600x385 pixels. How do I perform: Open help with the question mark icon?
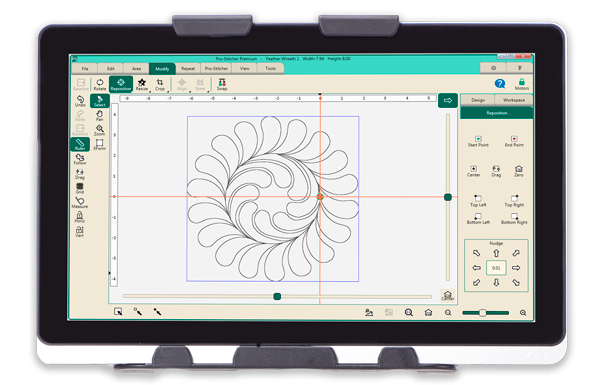click(x=499, y=83)
